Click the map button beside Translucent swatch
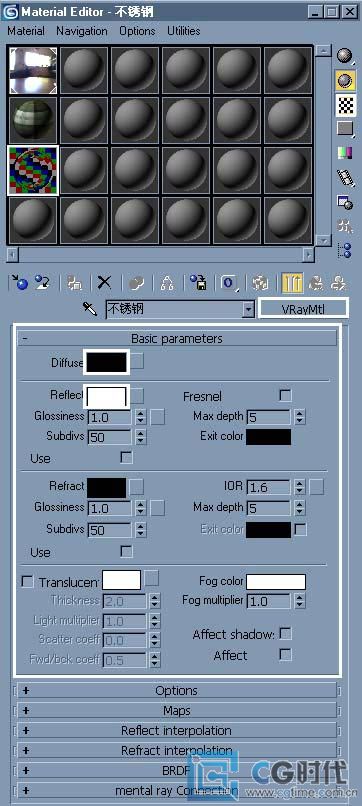Image resolution: width=362 pixels, height=806 pixels. tap(151, 578)
